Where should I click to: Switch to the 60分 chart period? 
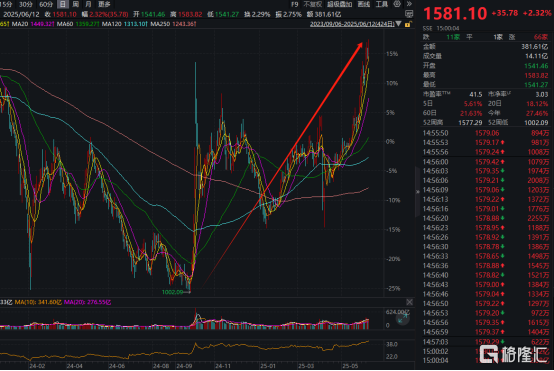(46, 4)
